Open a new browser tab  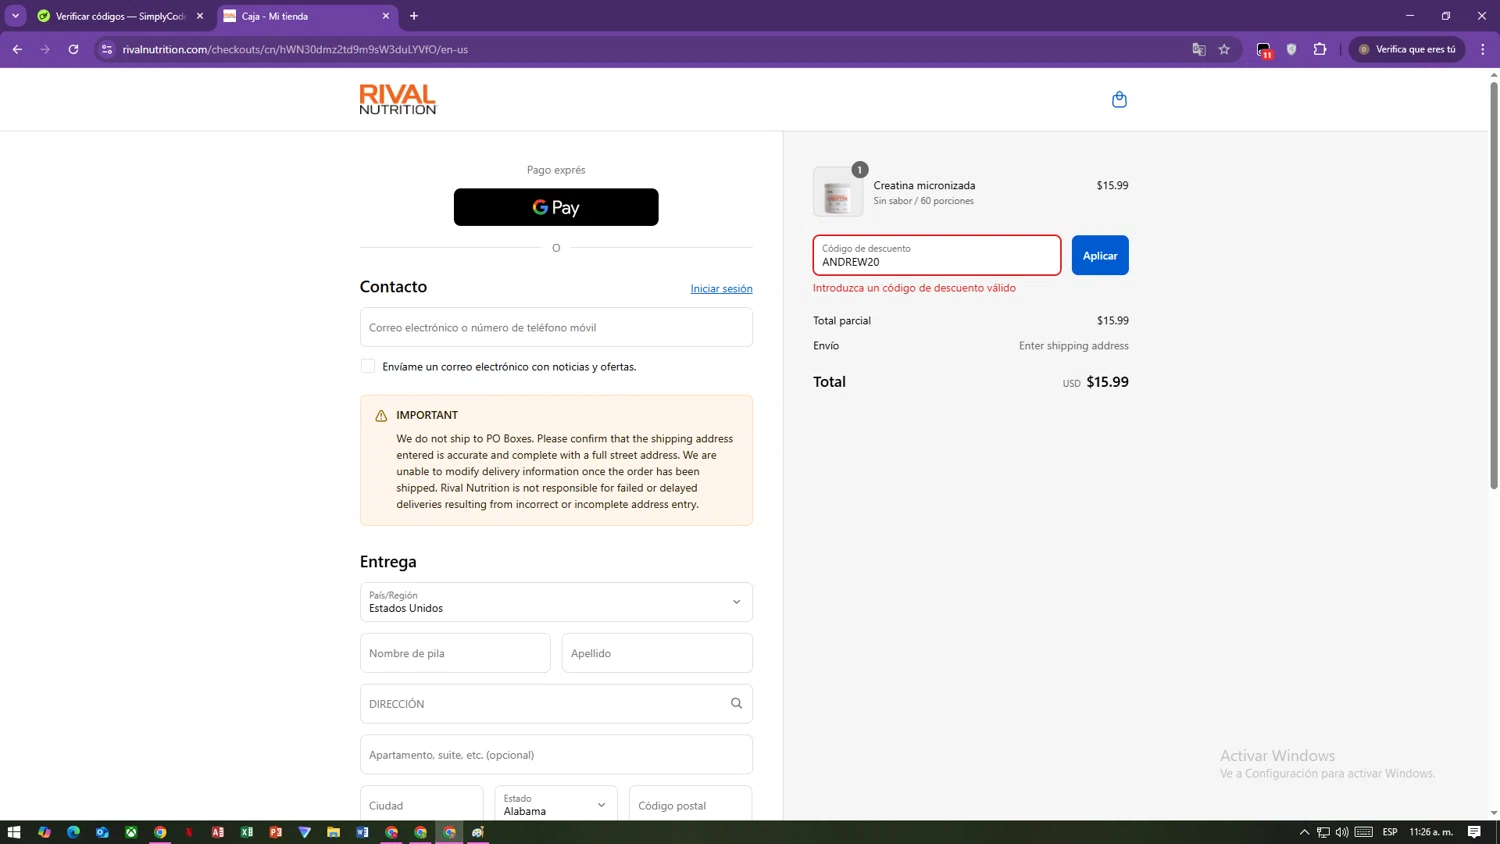(414, 16)
